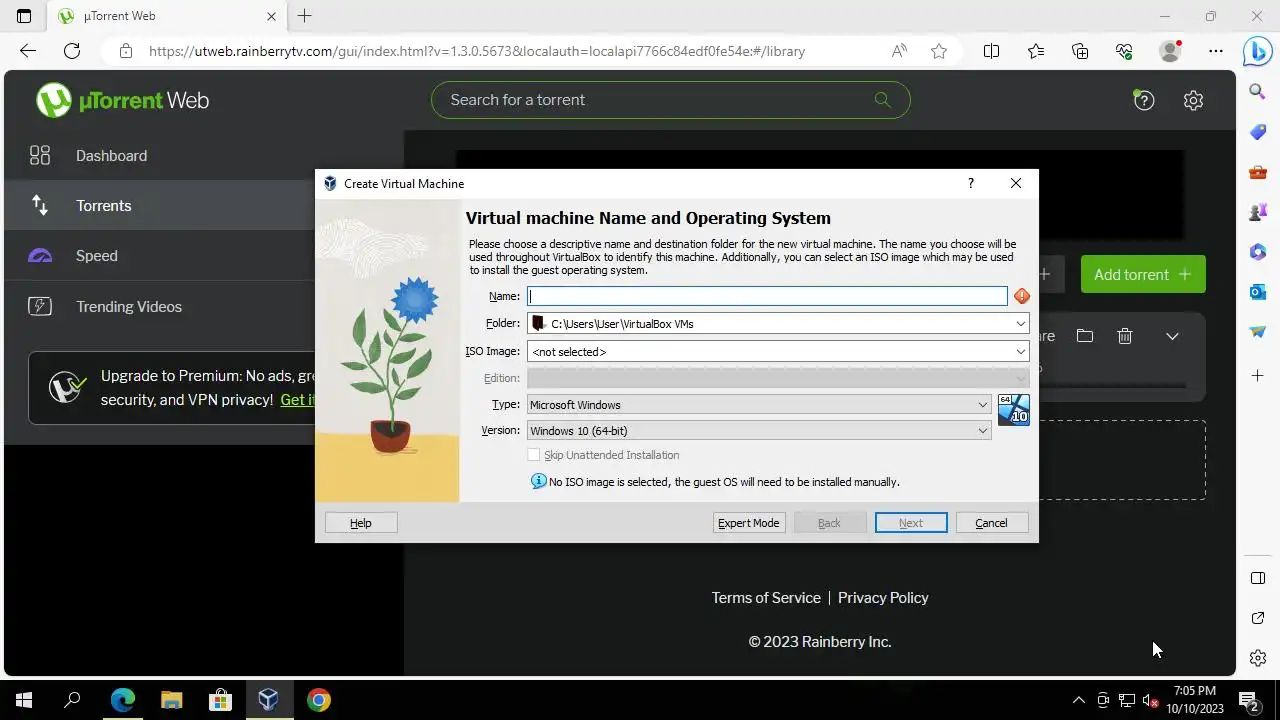Click the Help button in dialog
Viewport: 1280px width, 720px height.
361,523
